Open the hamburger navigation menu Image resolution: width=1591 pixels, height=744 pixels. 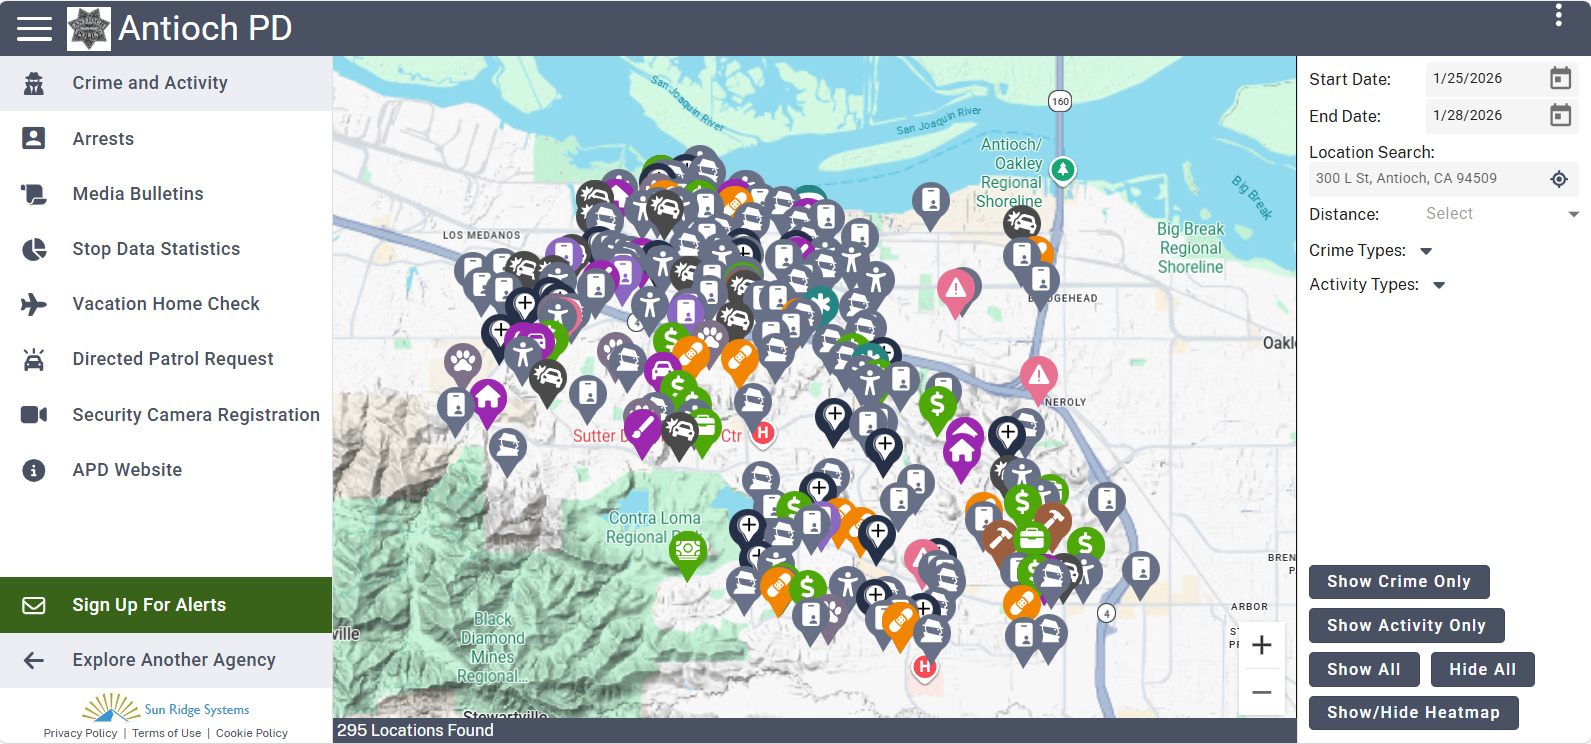(34, 28)
